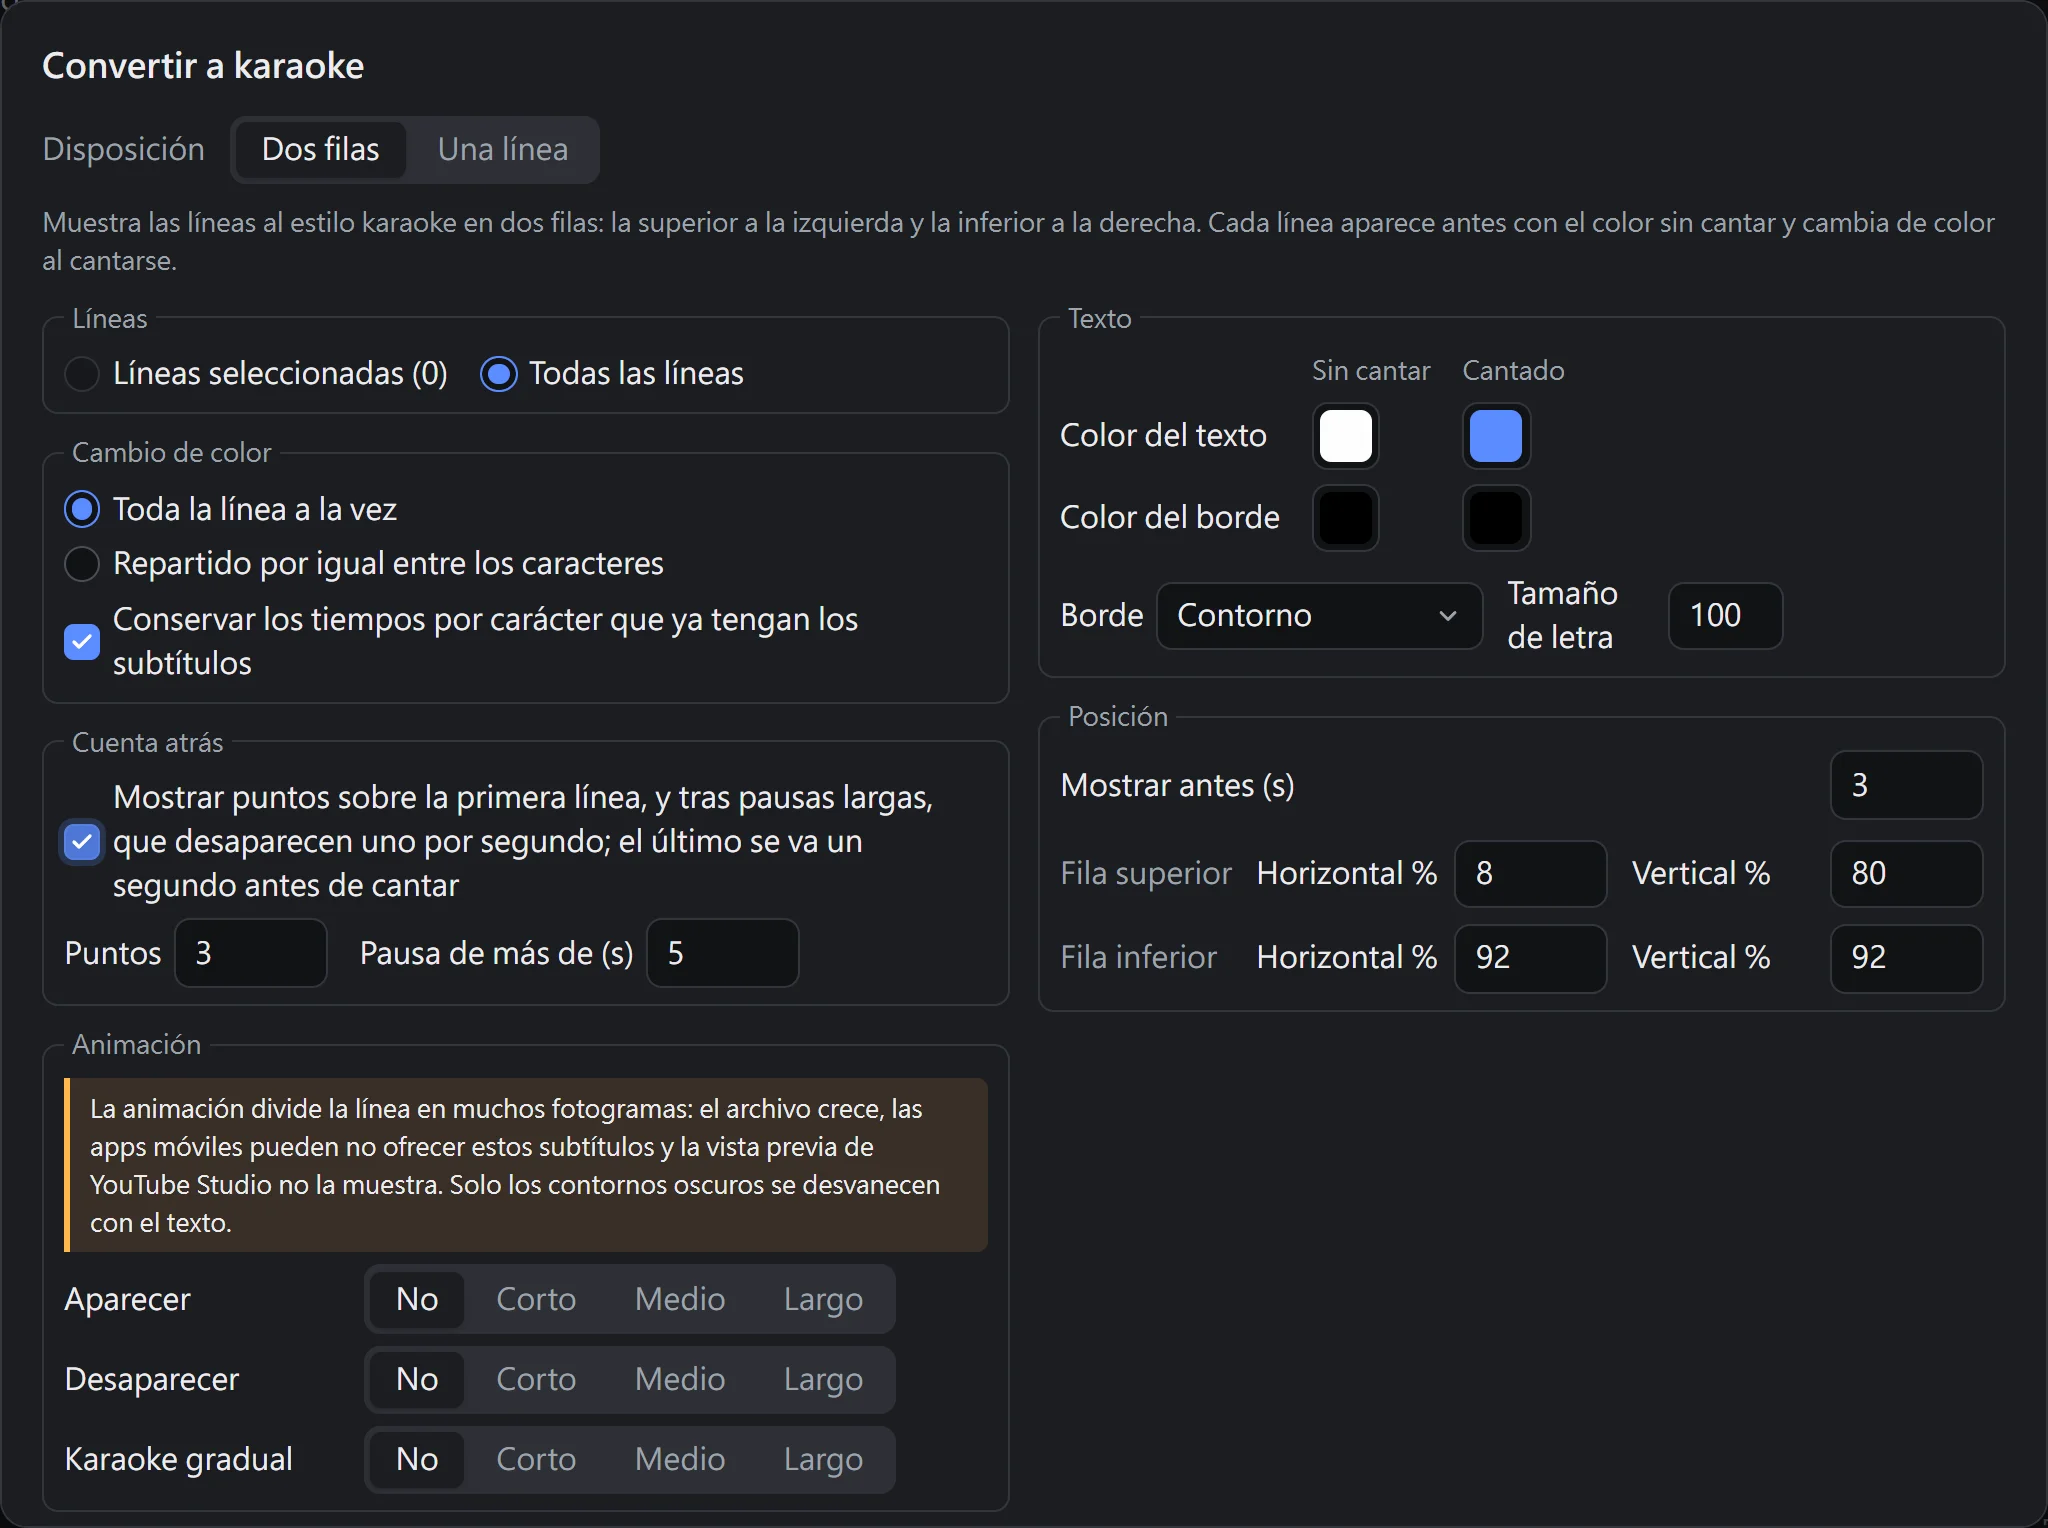Set Aparecer animation to Corto
2048x1528 pixels.
(536, 1300)
